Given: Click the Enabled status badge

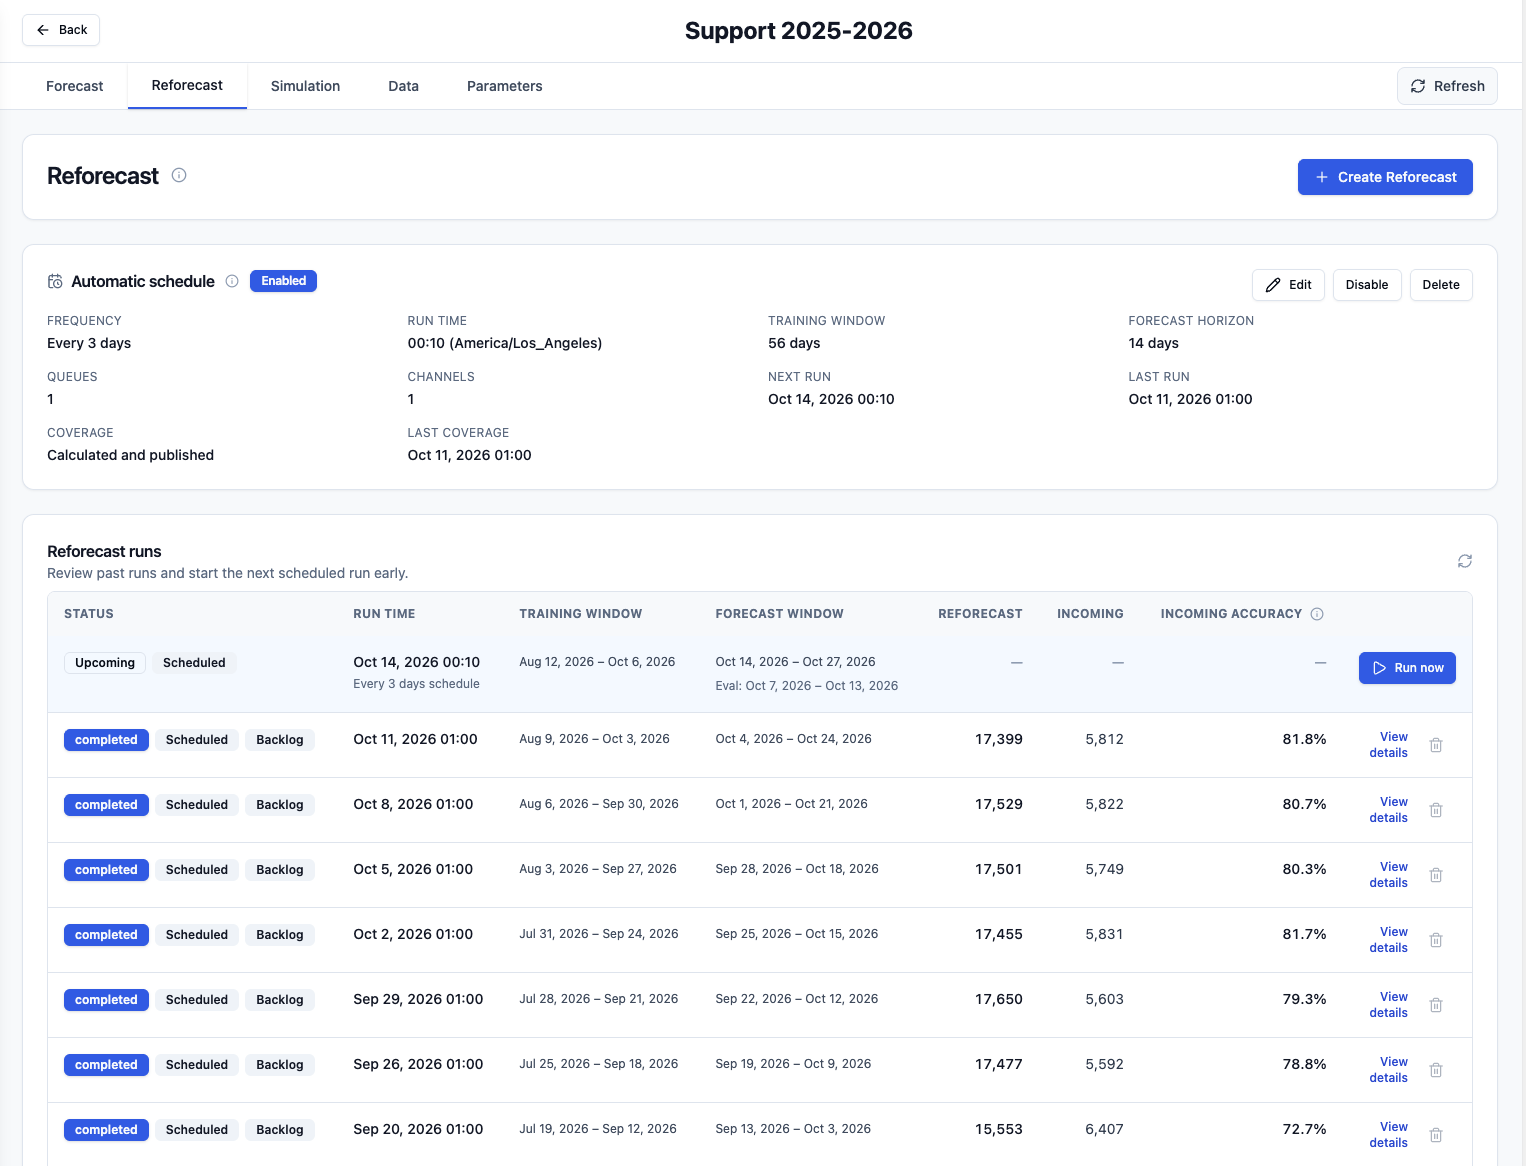Looking at the screenshot, I should [x=283, y=281].
